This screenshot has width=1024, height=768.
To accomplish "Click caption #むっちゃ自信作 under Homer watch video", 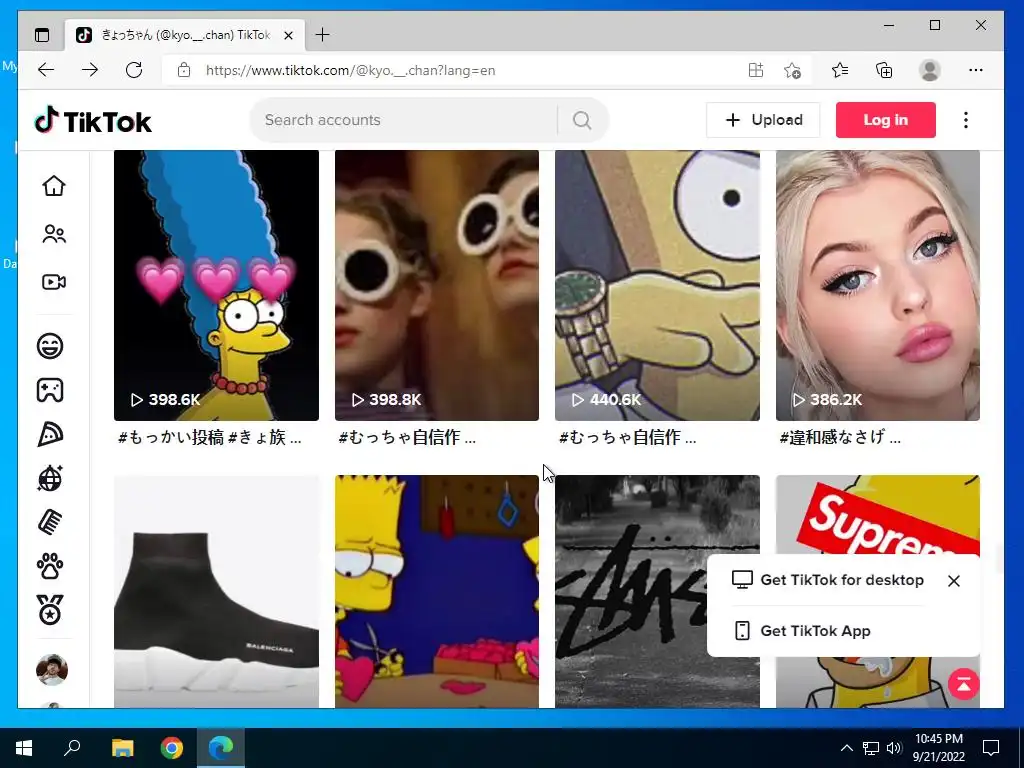I will 620,438.
